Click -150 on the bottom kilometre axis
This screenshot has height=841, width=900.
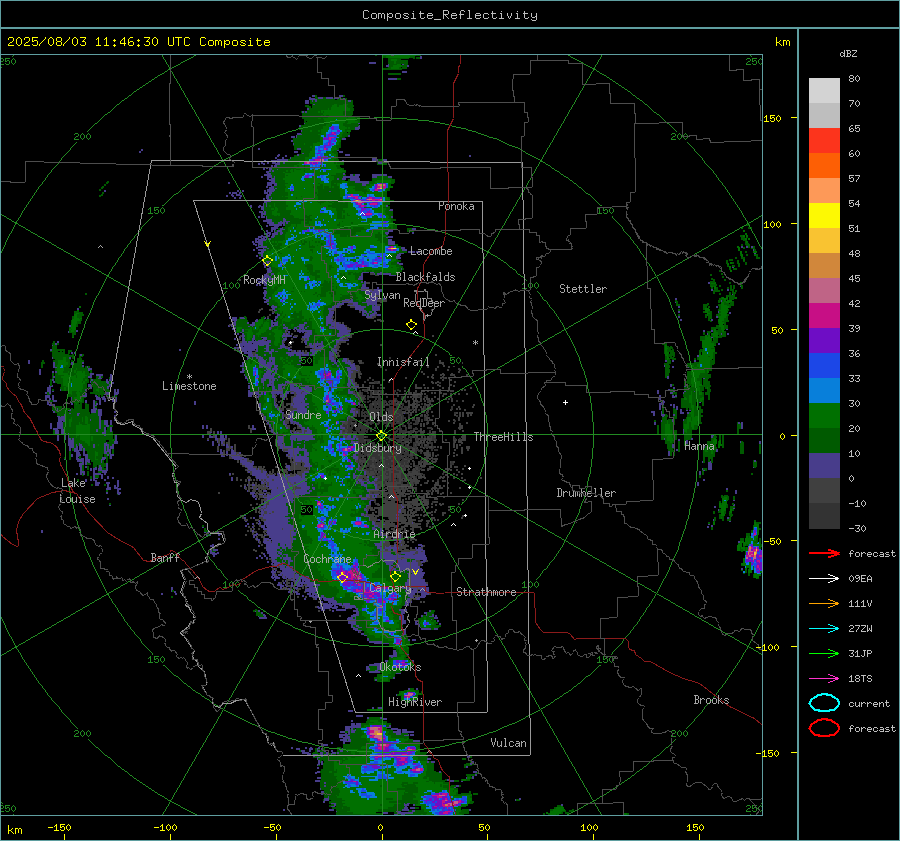[x=59, y=827]
